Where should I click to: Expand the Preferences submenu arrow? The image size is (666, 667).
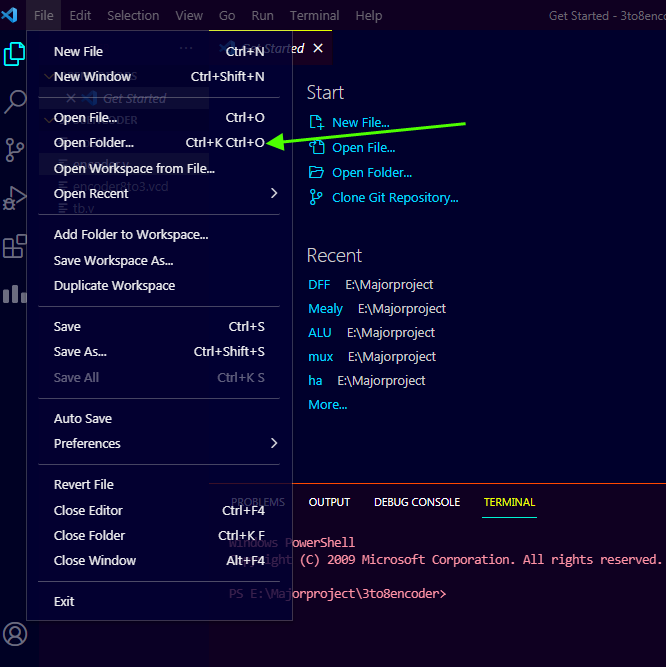pos(274,443)
